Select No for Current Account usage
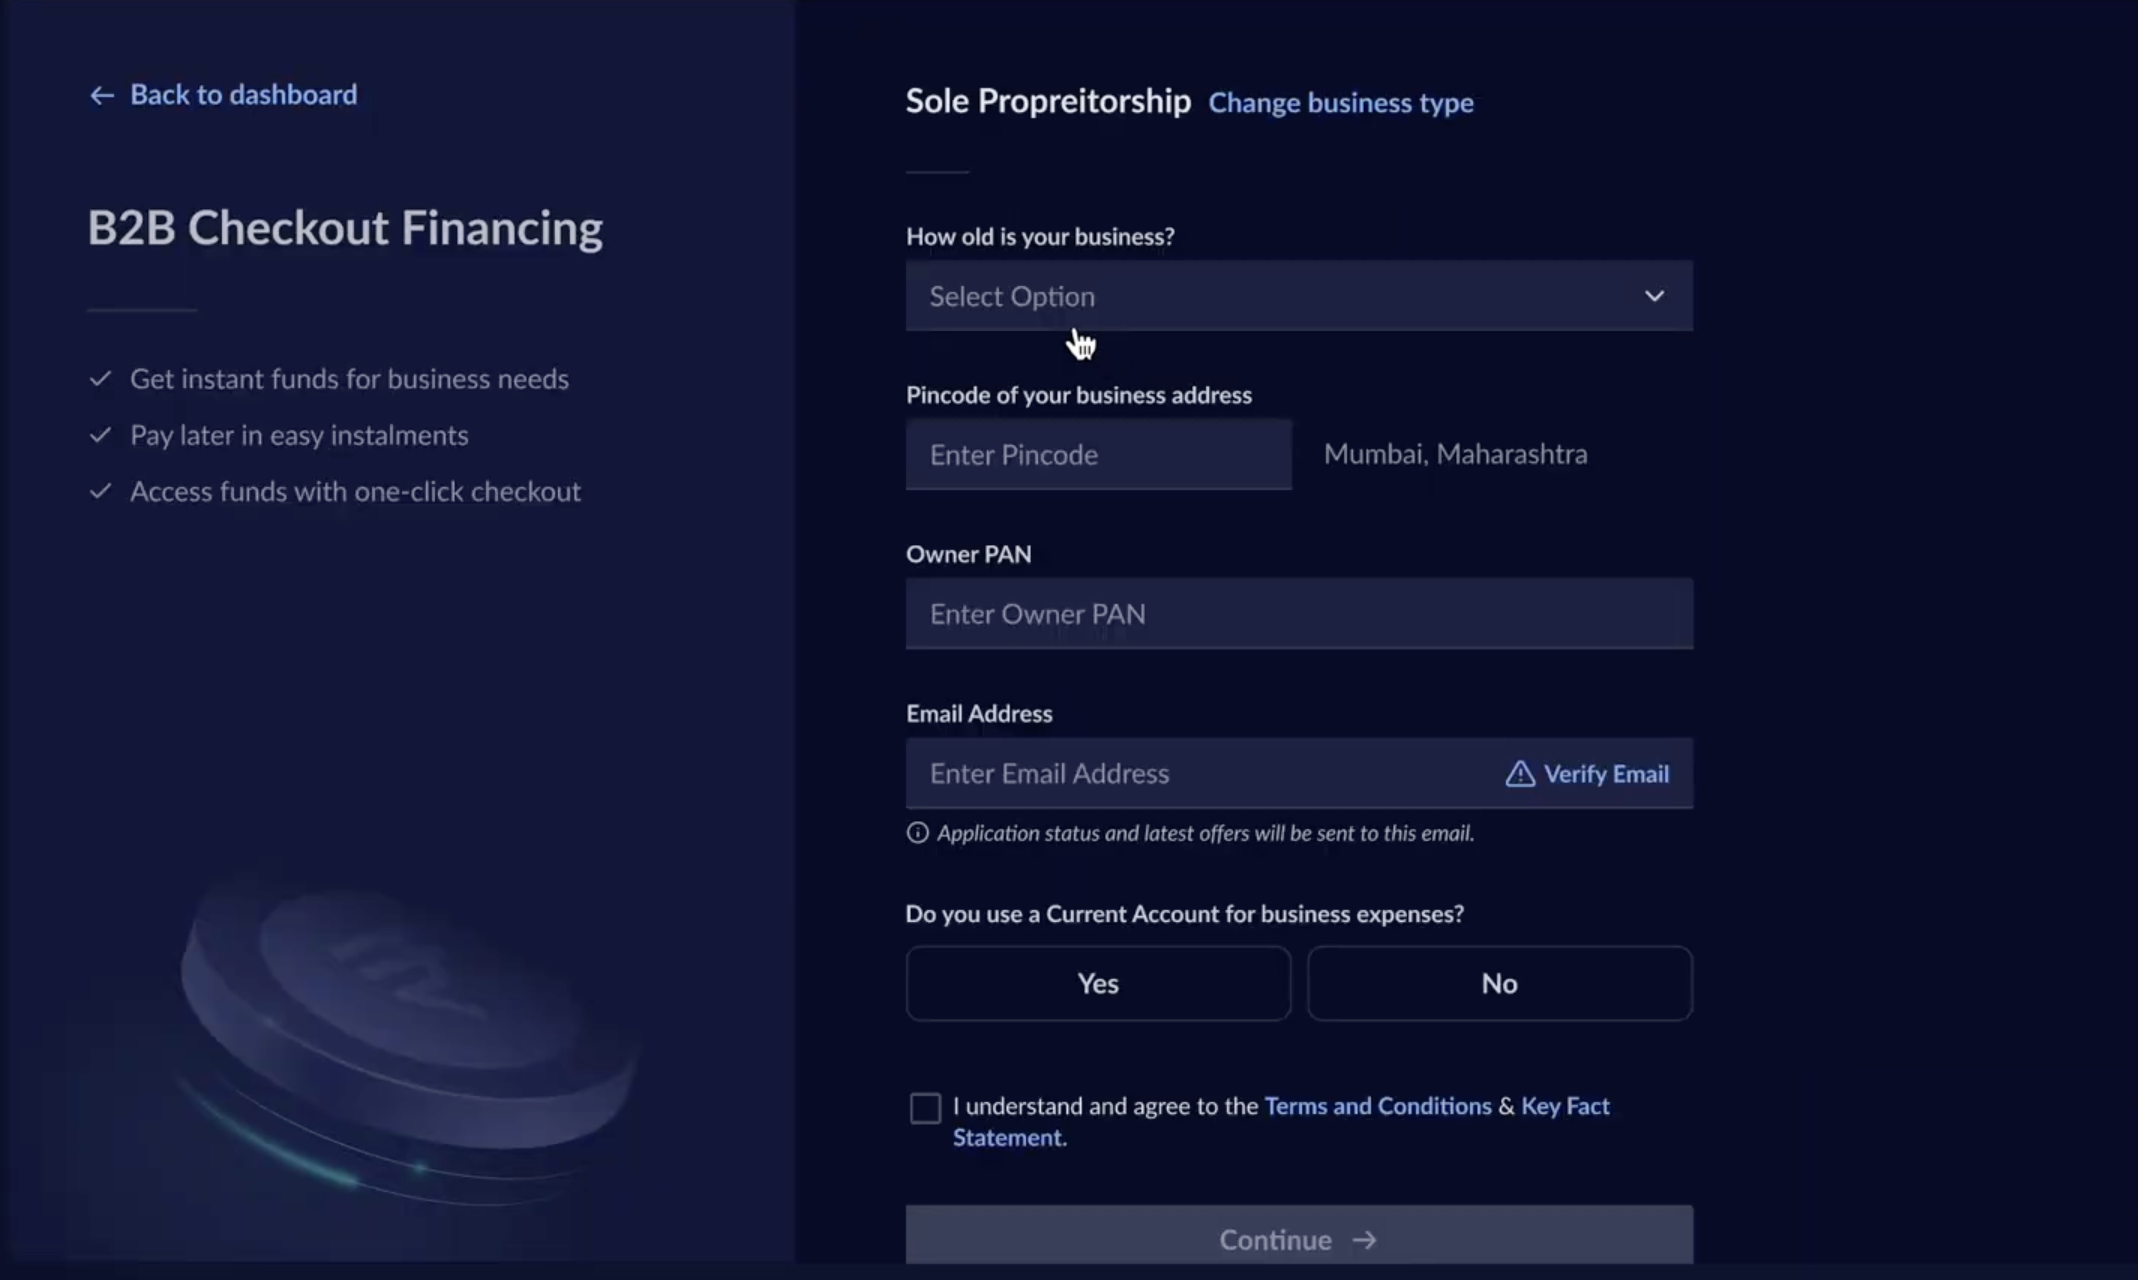The height and width of the screenshot is (1280, 2138). 1499,984
